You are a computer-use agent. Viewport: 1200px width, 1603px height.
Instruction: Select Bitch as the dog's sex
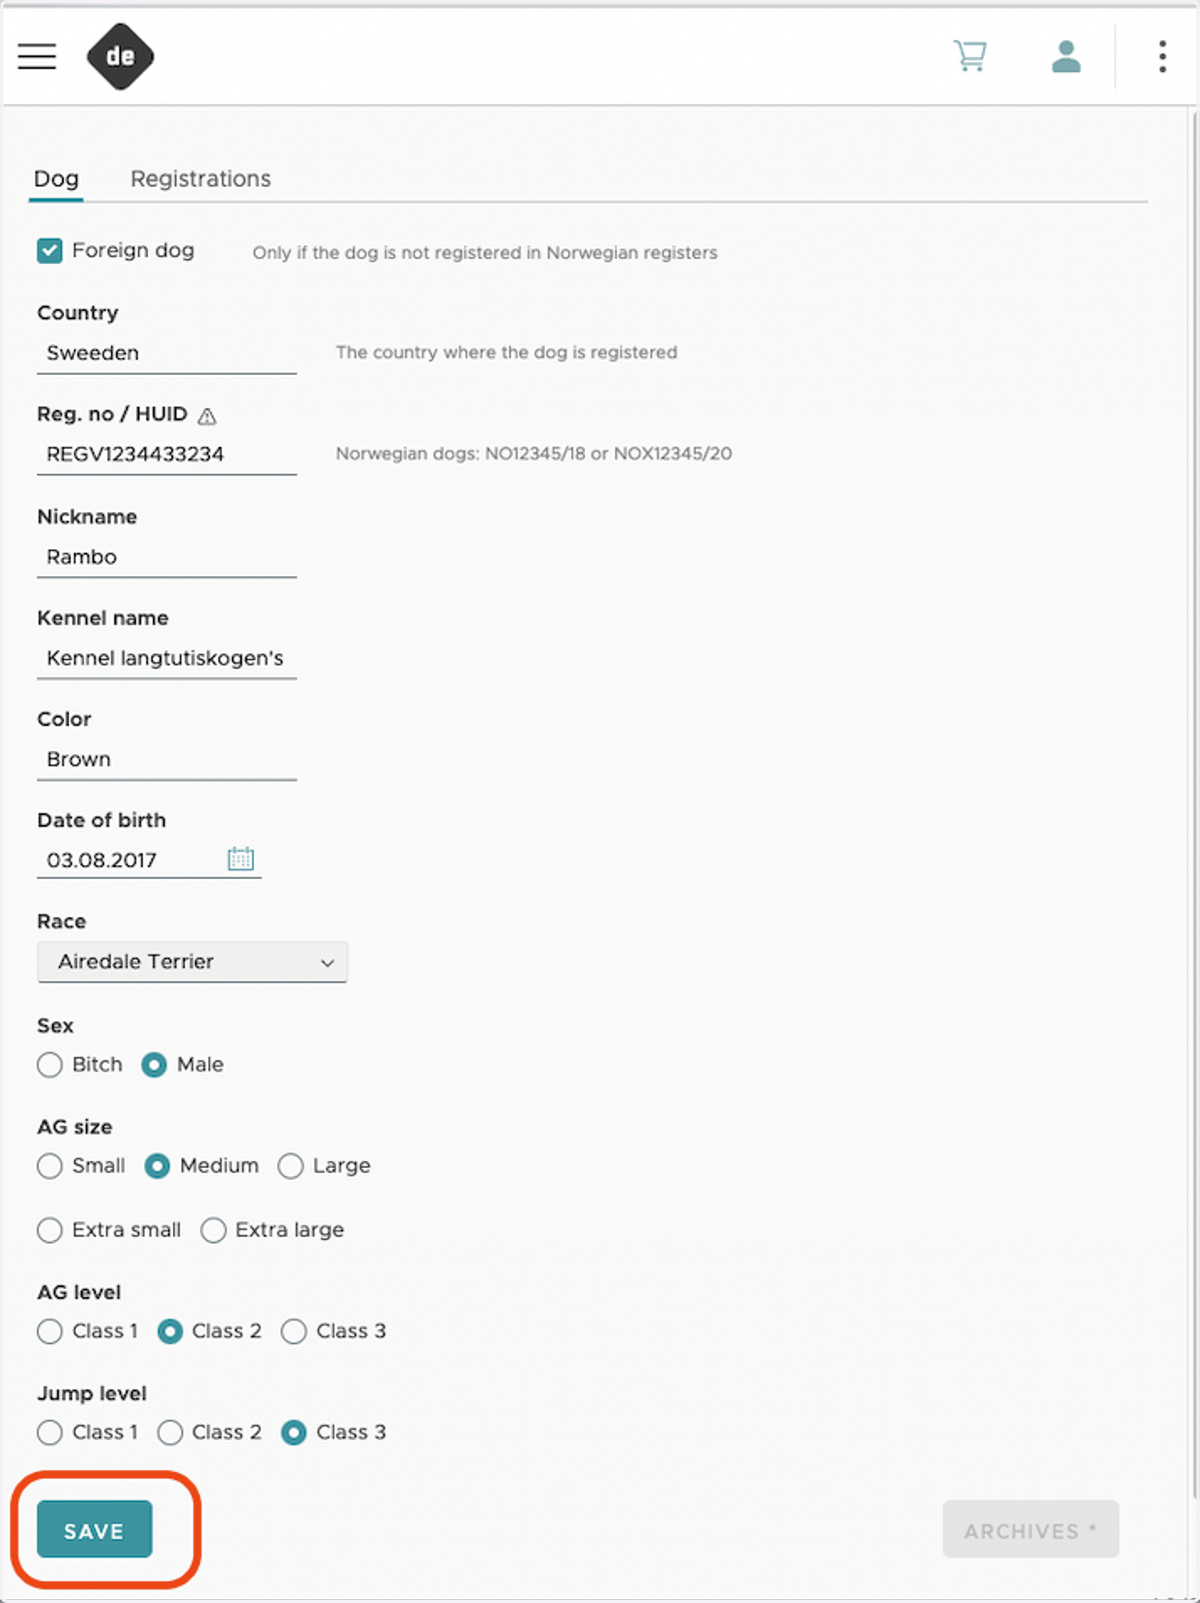point(50,1065)
